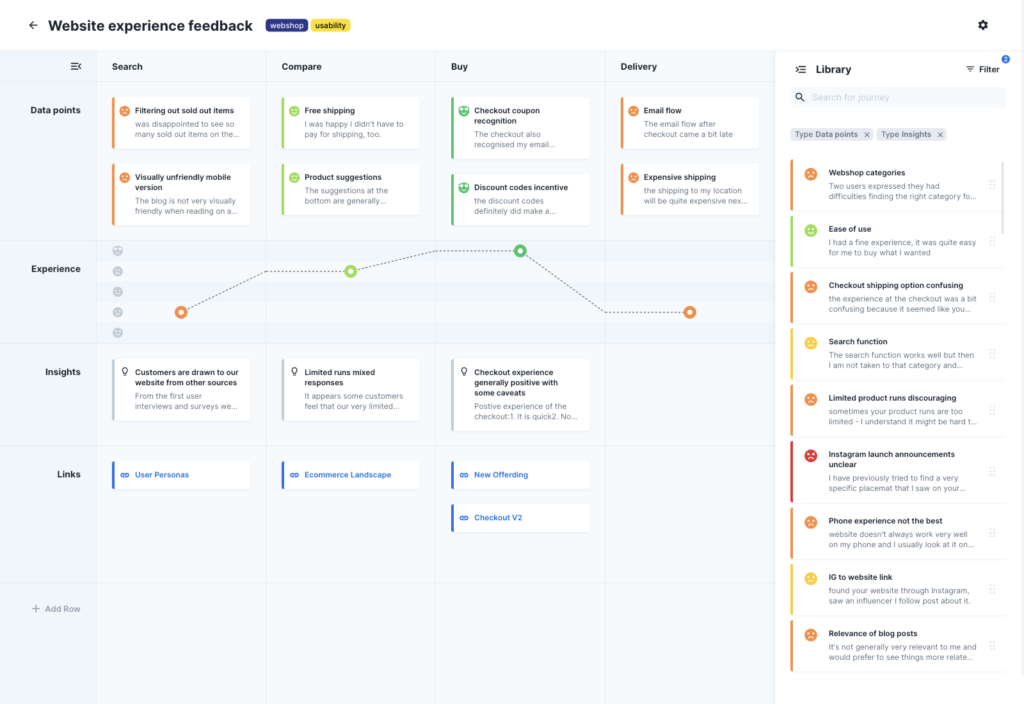Remove the Type Insights filter tag
Screen dimensions: 1024x704
click(x=940, y=134)
